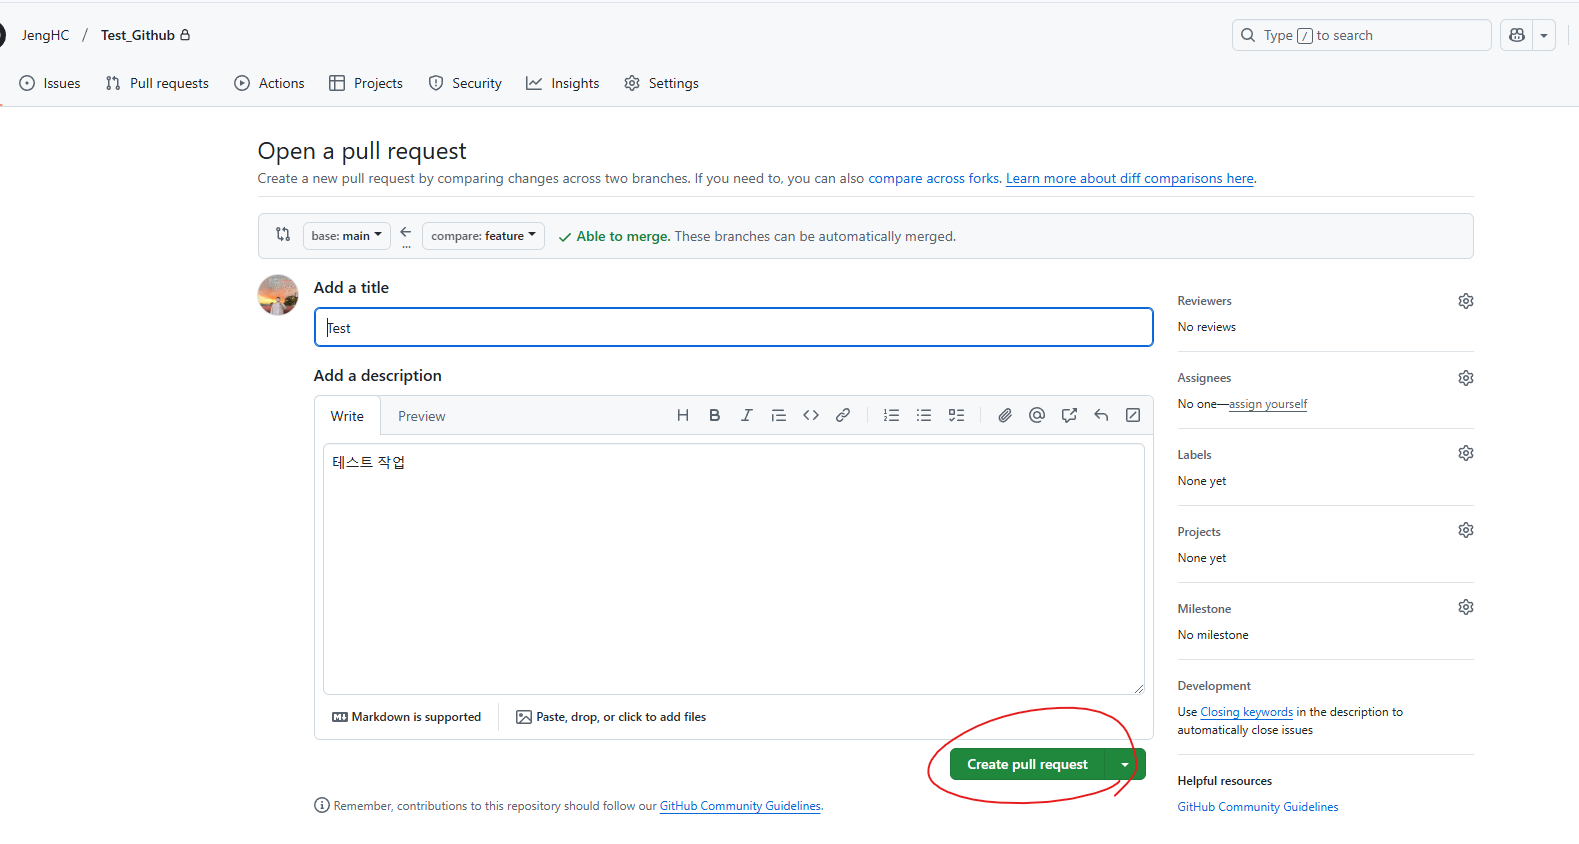Open the Reviewers gear settings

[x=1466, y=301]
